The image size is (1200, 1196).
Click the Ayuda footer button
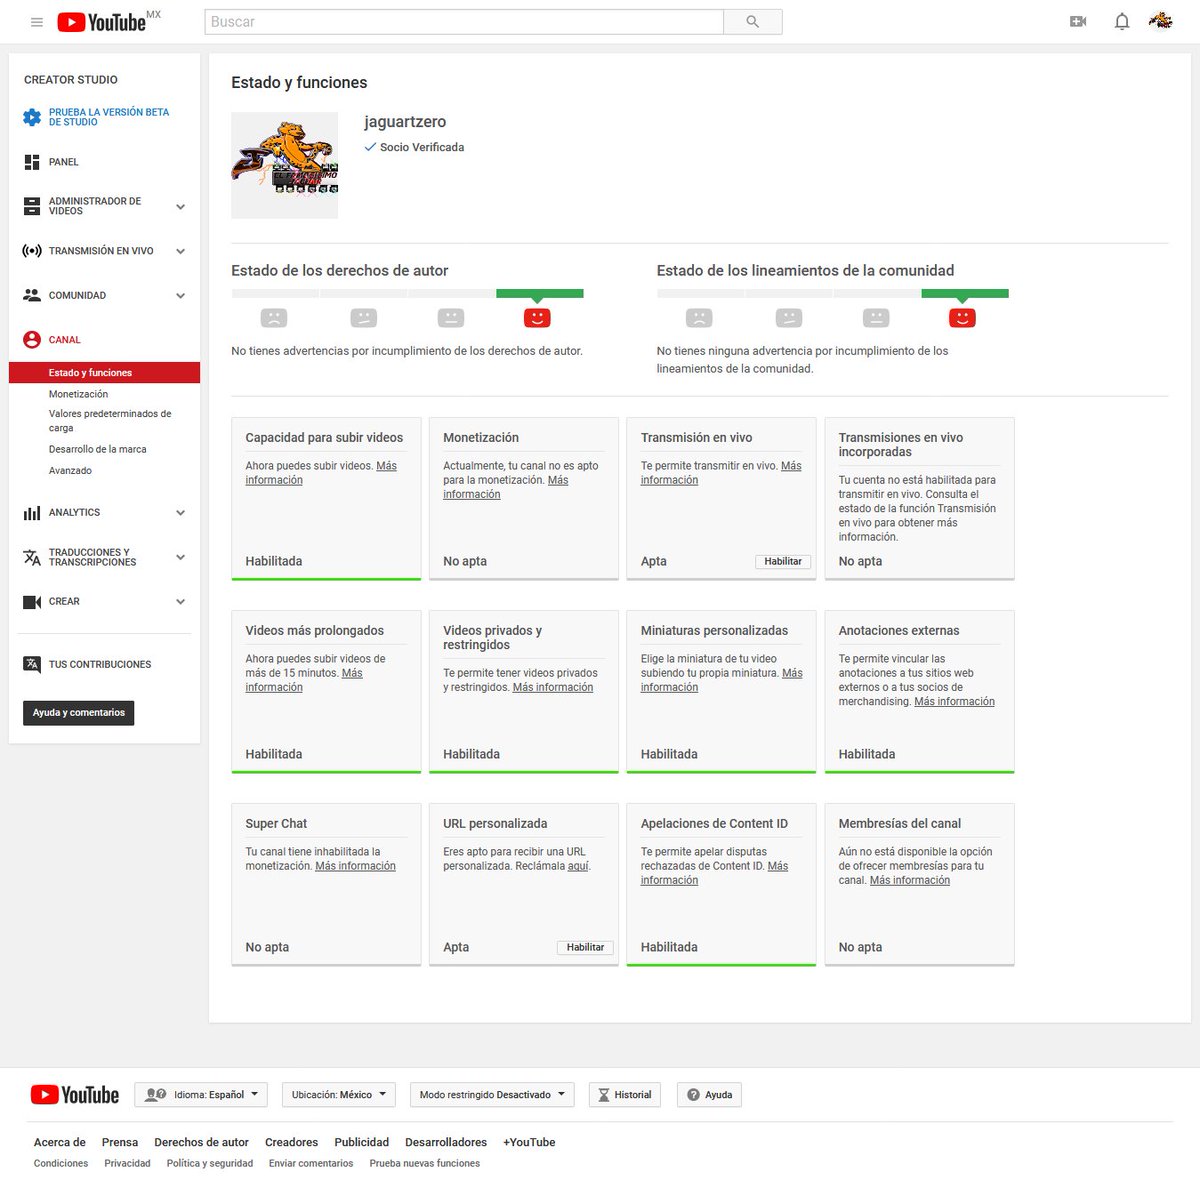(x=710, y=1095)
